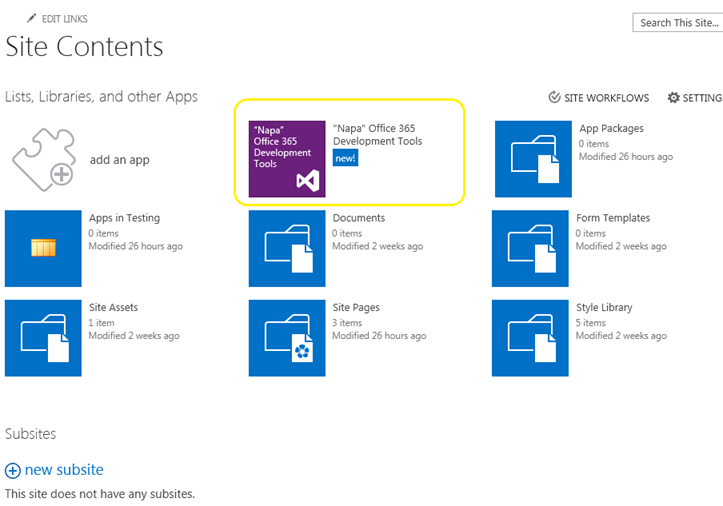Click the add an app puzzle icon
The height and width of the screenshot is (506, 723).
coord(44,160)
